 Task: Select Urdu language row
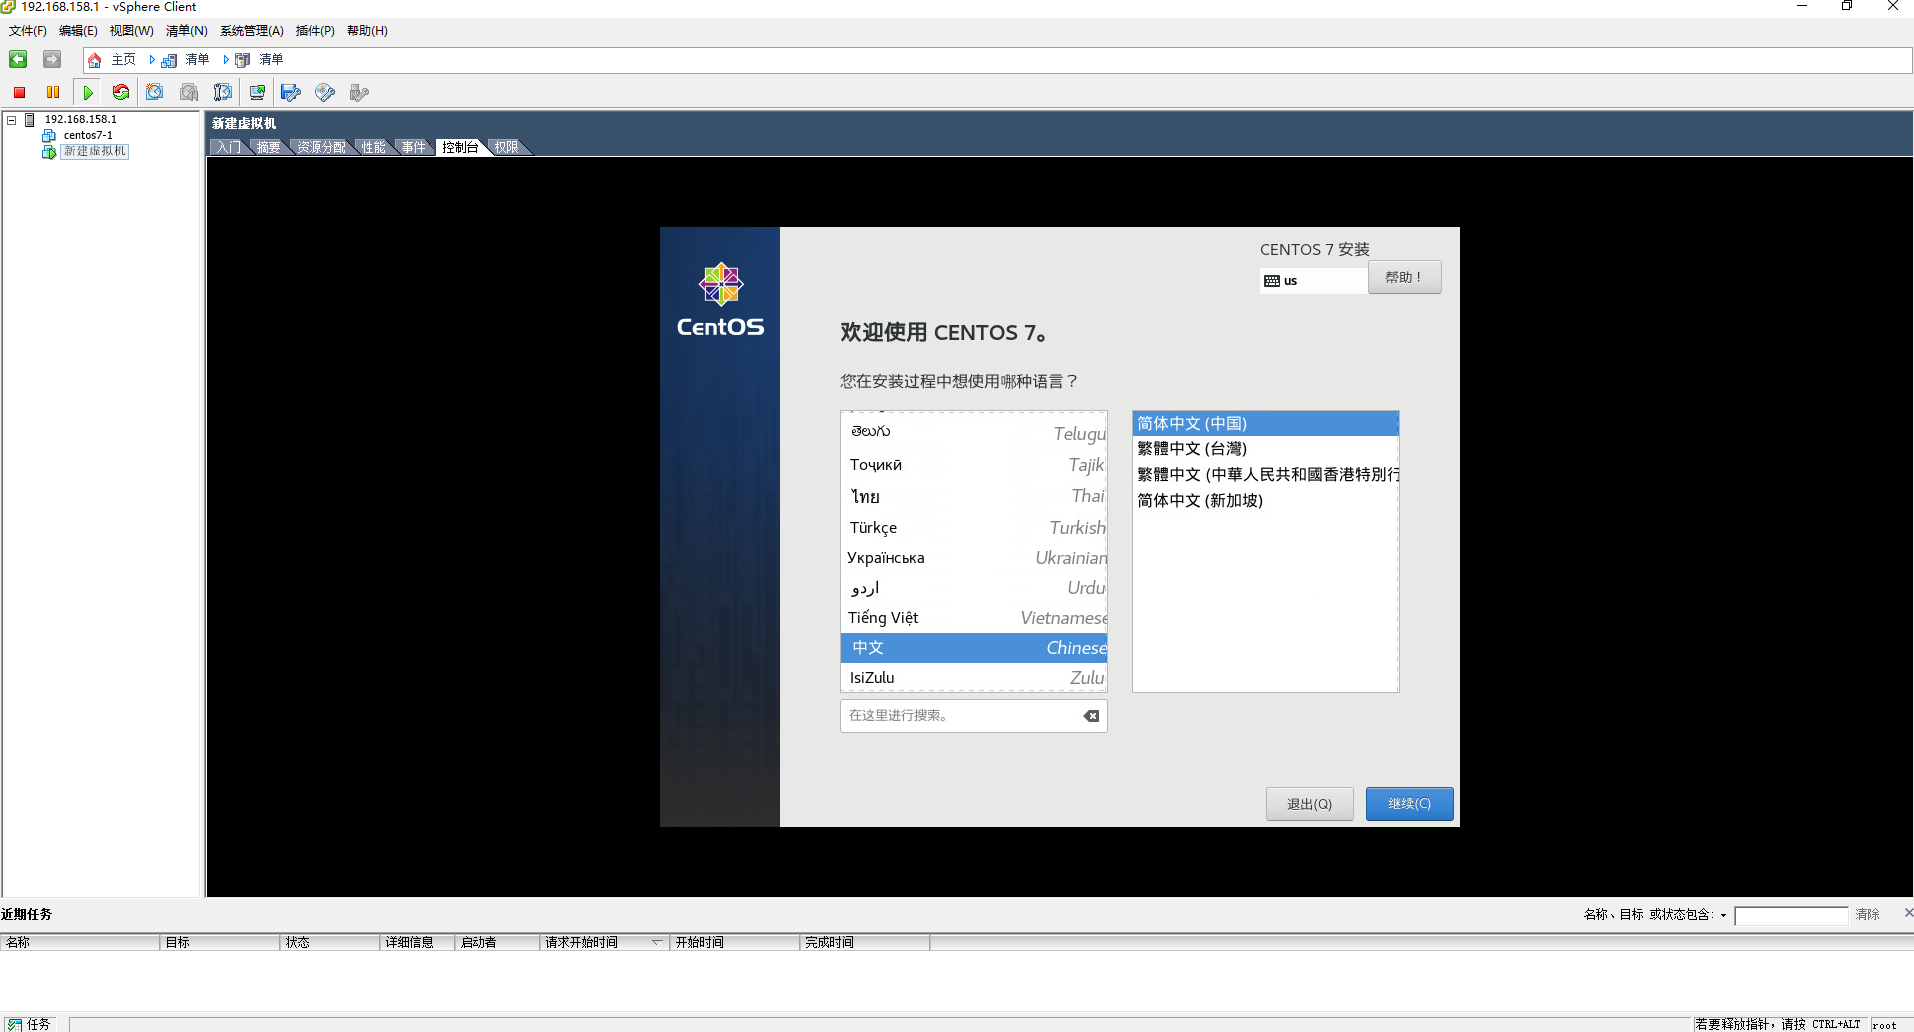[x=974, y=588]
